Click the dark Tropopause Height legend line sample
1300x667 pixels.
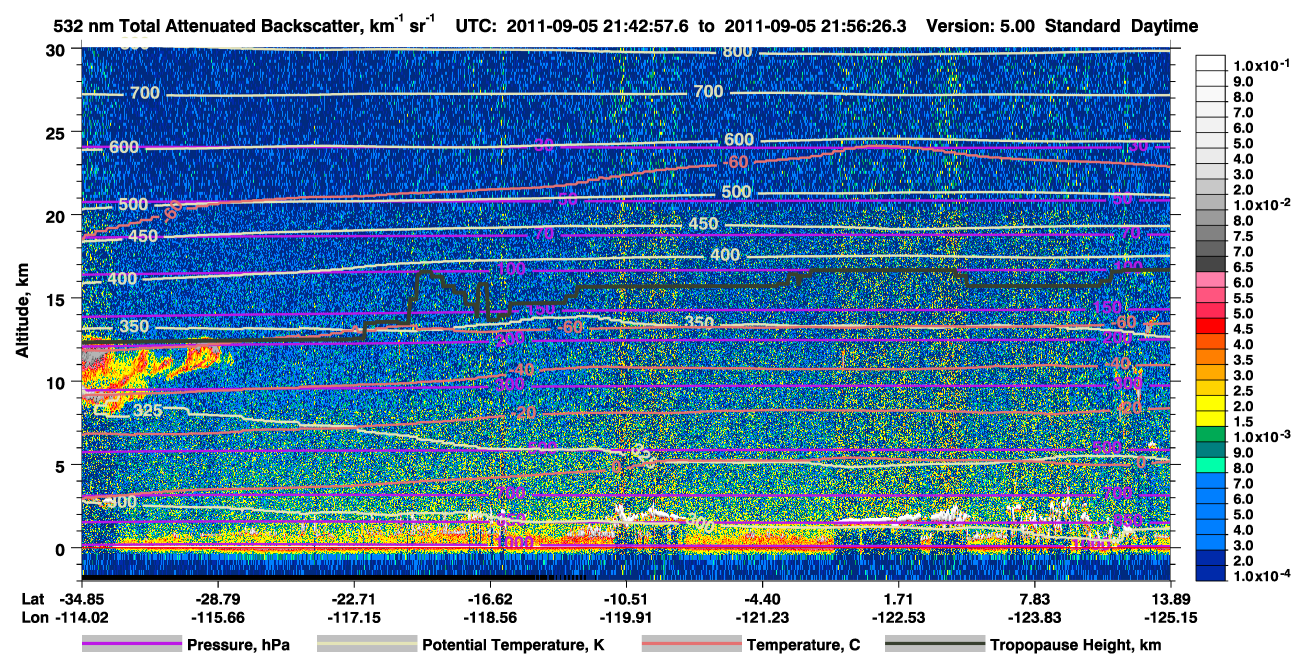[x=934, y=645]
